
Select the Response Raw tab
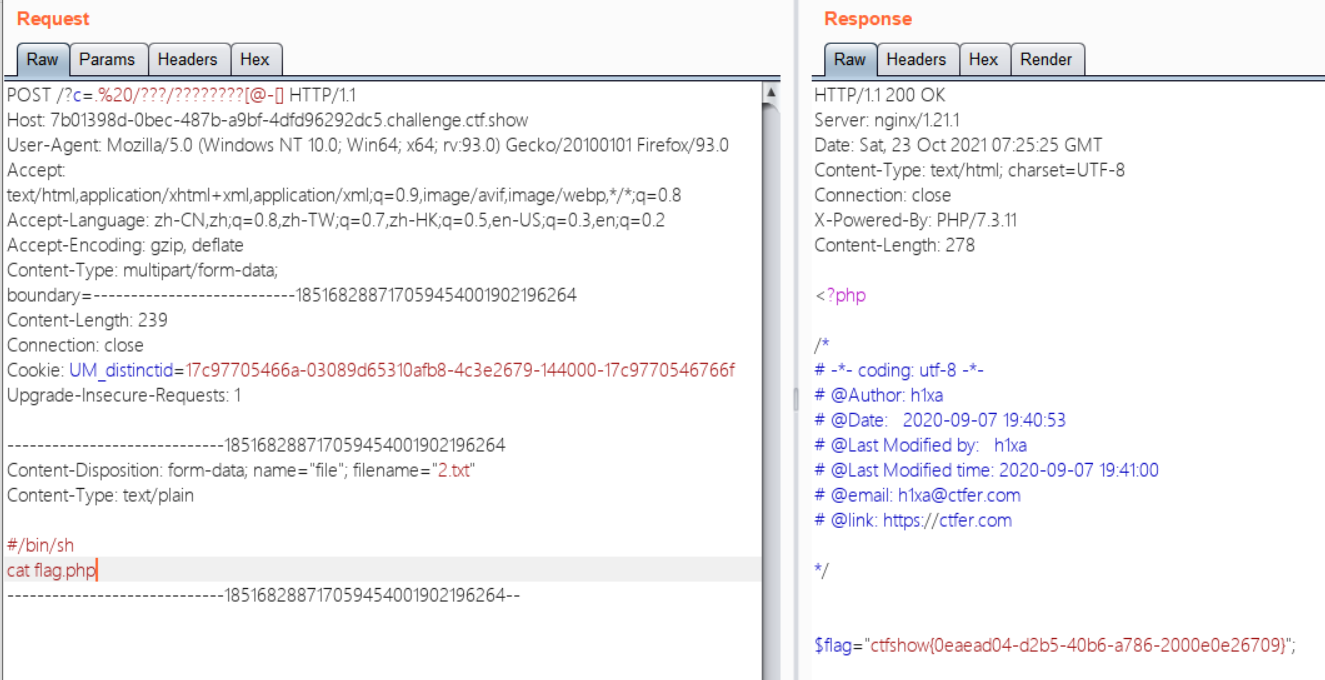pyautogui.click(x=849, y=59)
